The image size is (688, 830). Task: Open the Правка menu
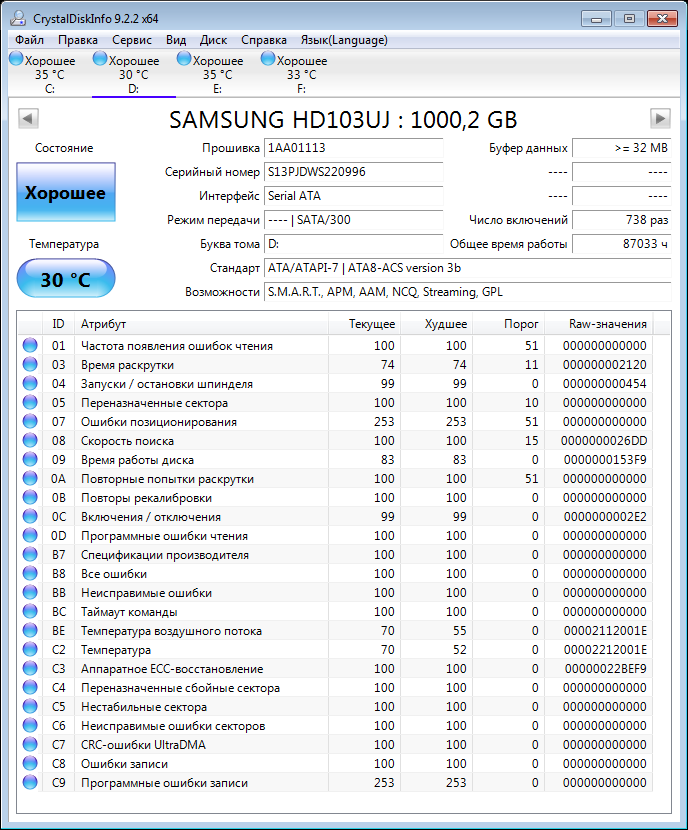coord(78,40)
